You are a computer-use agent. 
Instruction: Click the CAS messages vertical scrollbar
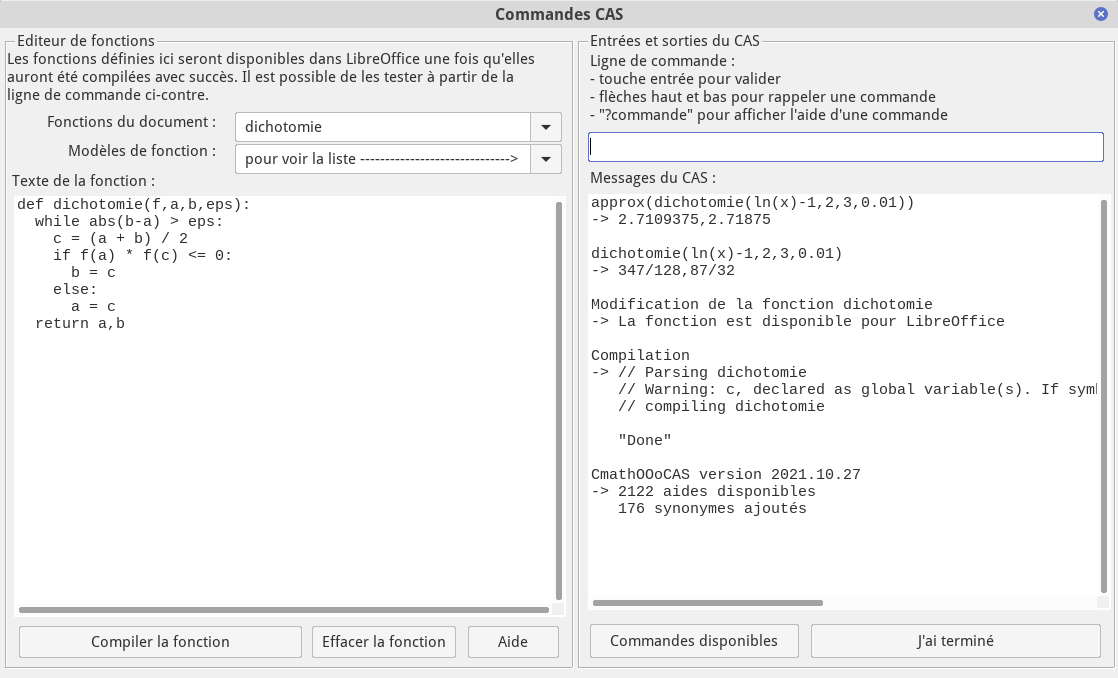(1103, 390)
